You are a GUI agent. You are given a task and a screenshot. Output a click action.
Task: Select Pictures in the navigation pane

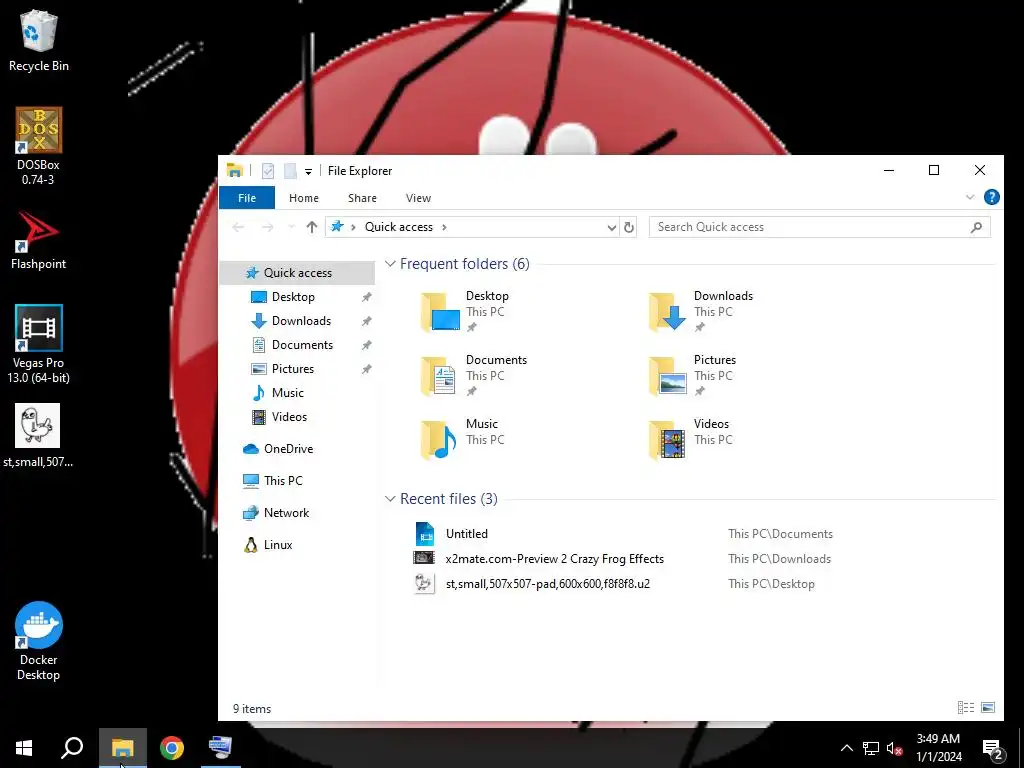coord(296,369)
